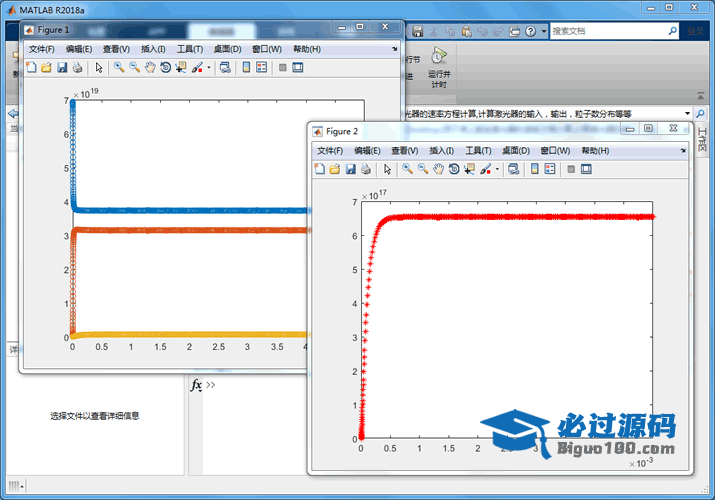
Task: Hide Plot Tools icon in Figure 1
Action: click(283, 68)
